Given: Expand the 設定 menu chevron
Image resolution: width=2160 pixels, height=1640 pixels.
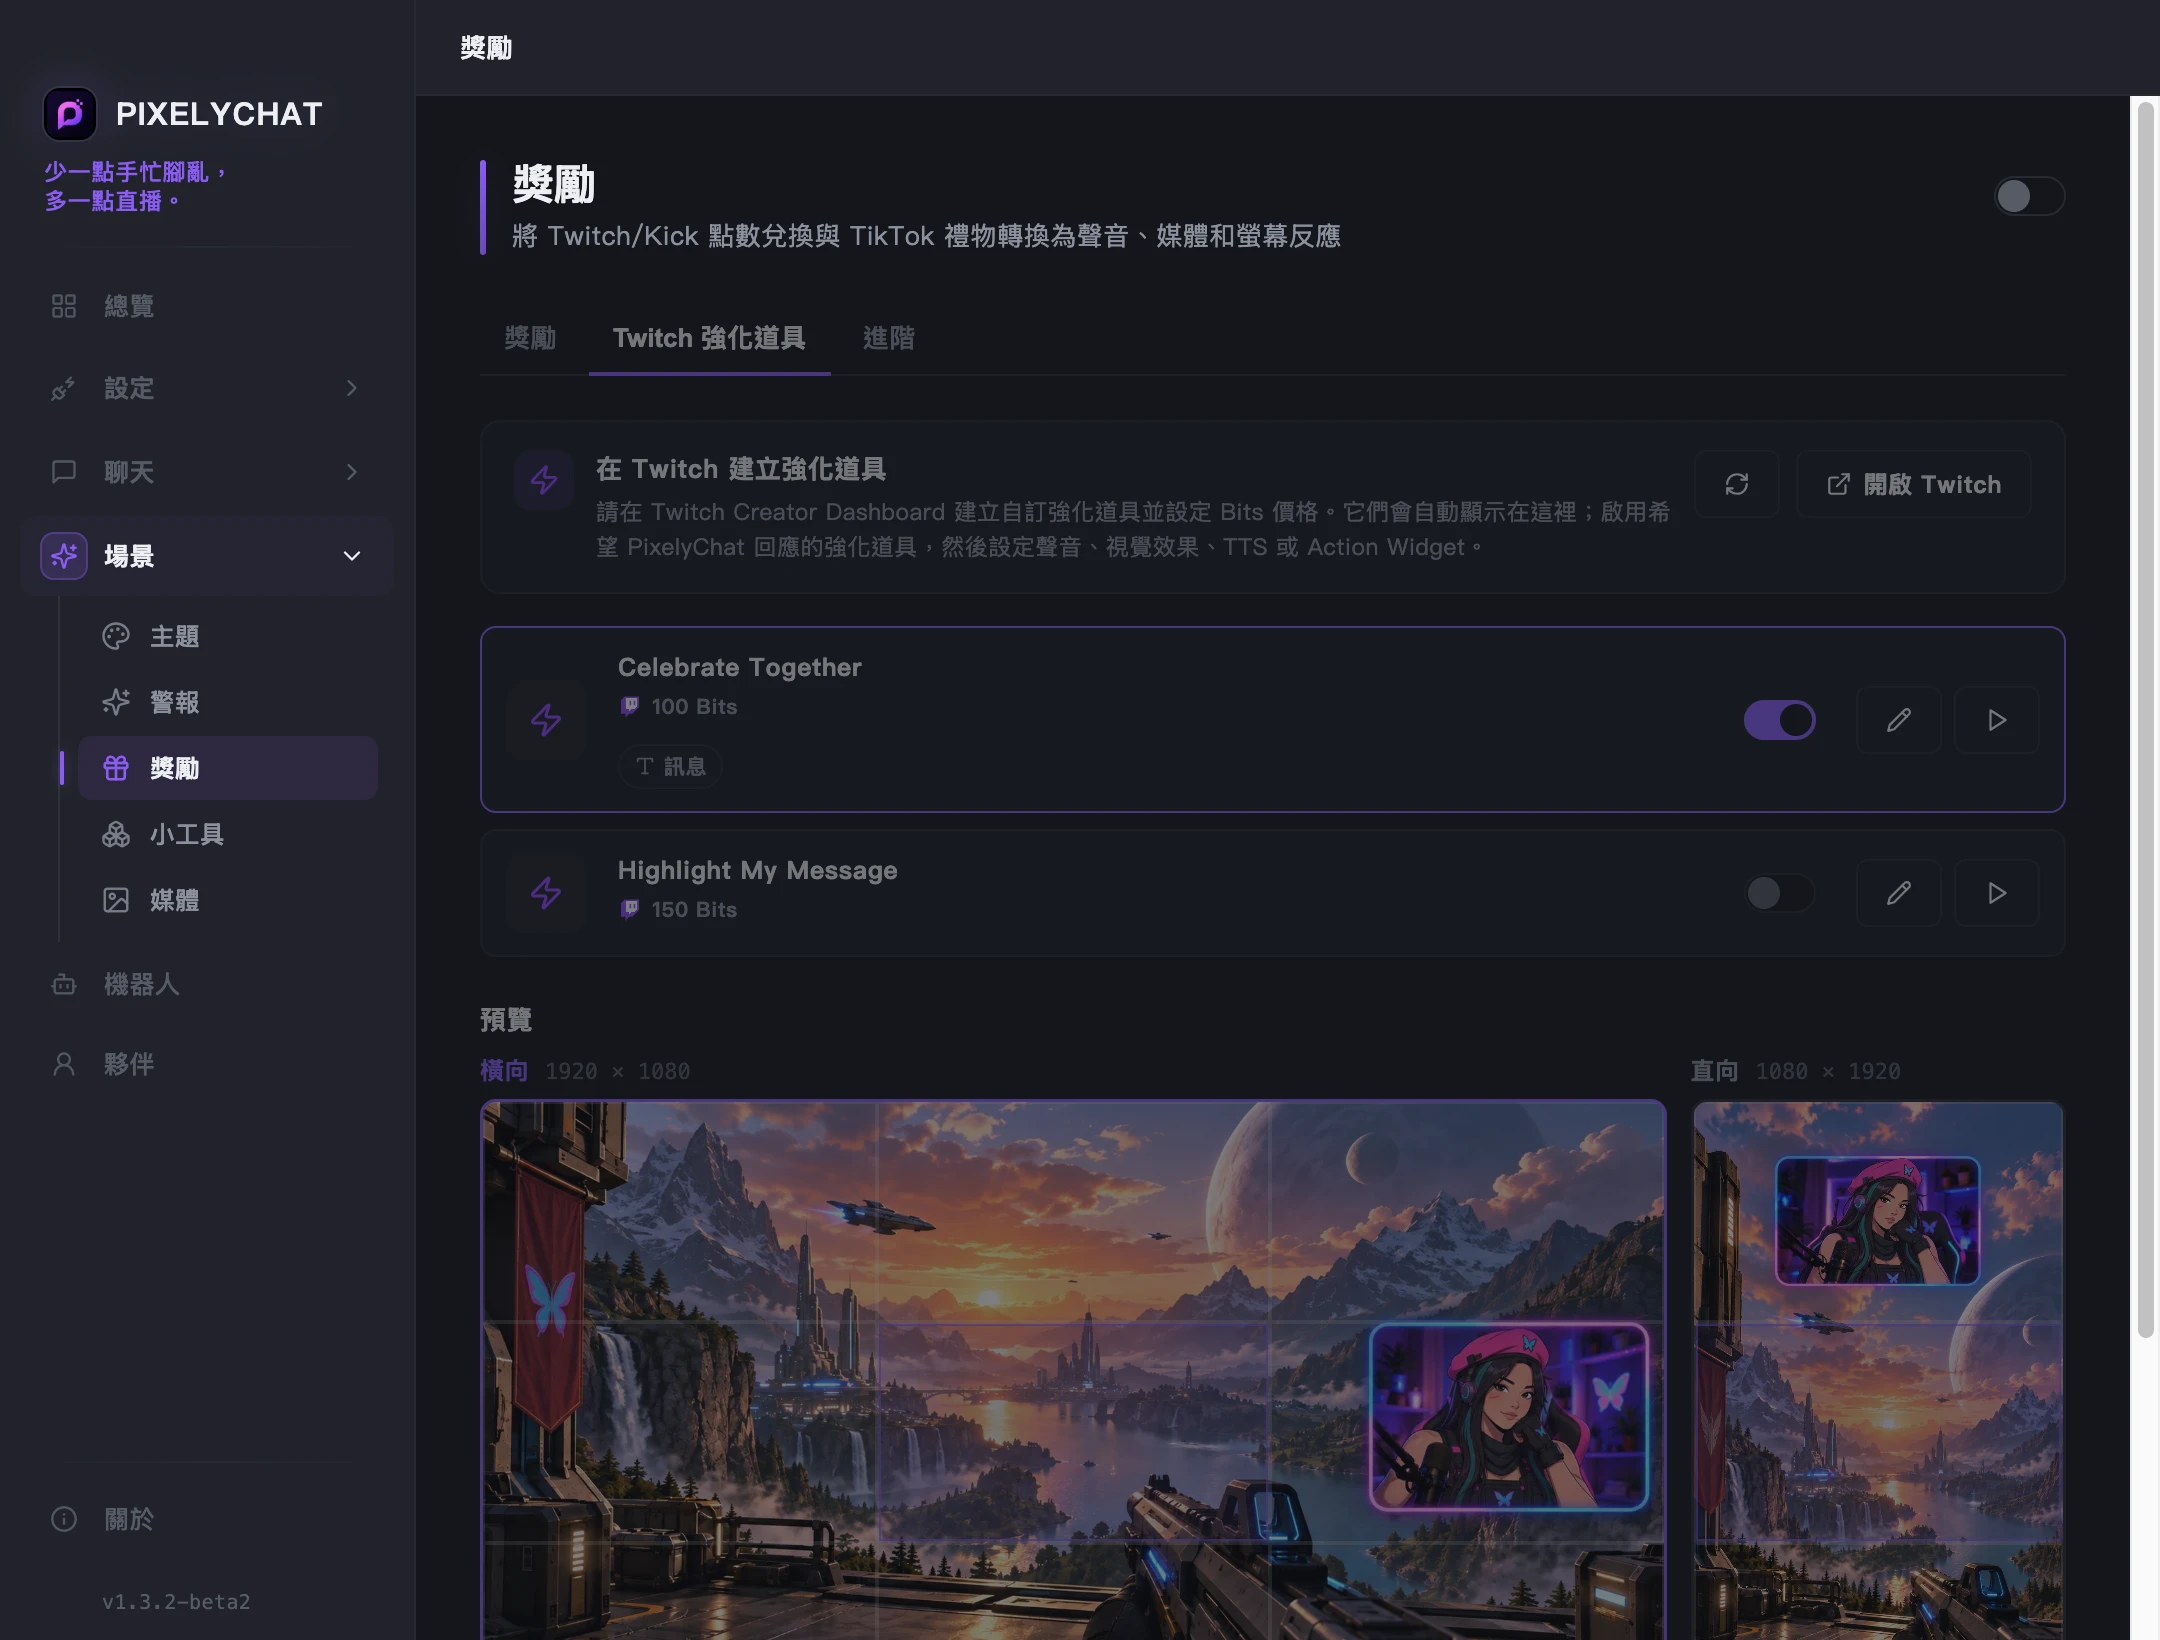Looking at the screenshot, I should click(352, 388).
